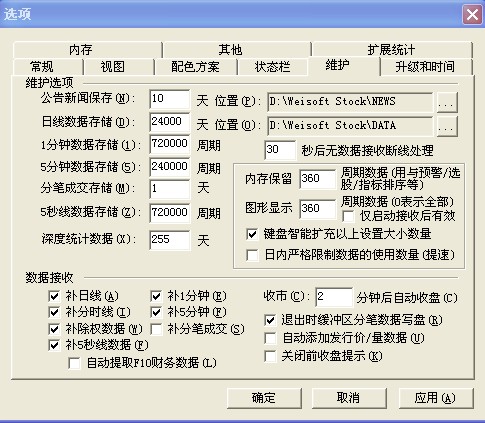Screen dimensions: 485x423
Task: Enable 补分笔成交 checkbox
Action: click(156, 329)
